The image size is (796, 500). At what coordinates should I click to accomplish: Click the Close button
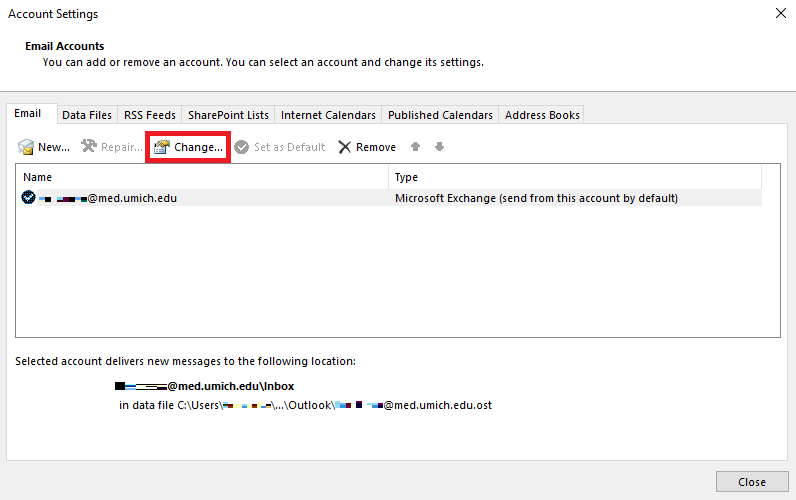[752, 482]
